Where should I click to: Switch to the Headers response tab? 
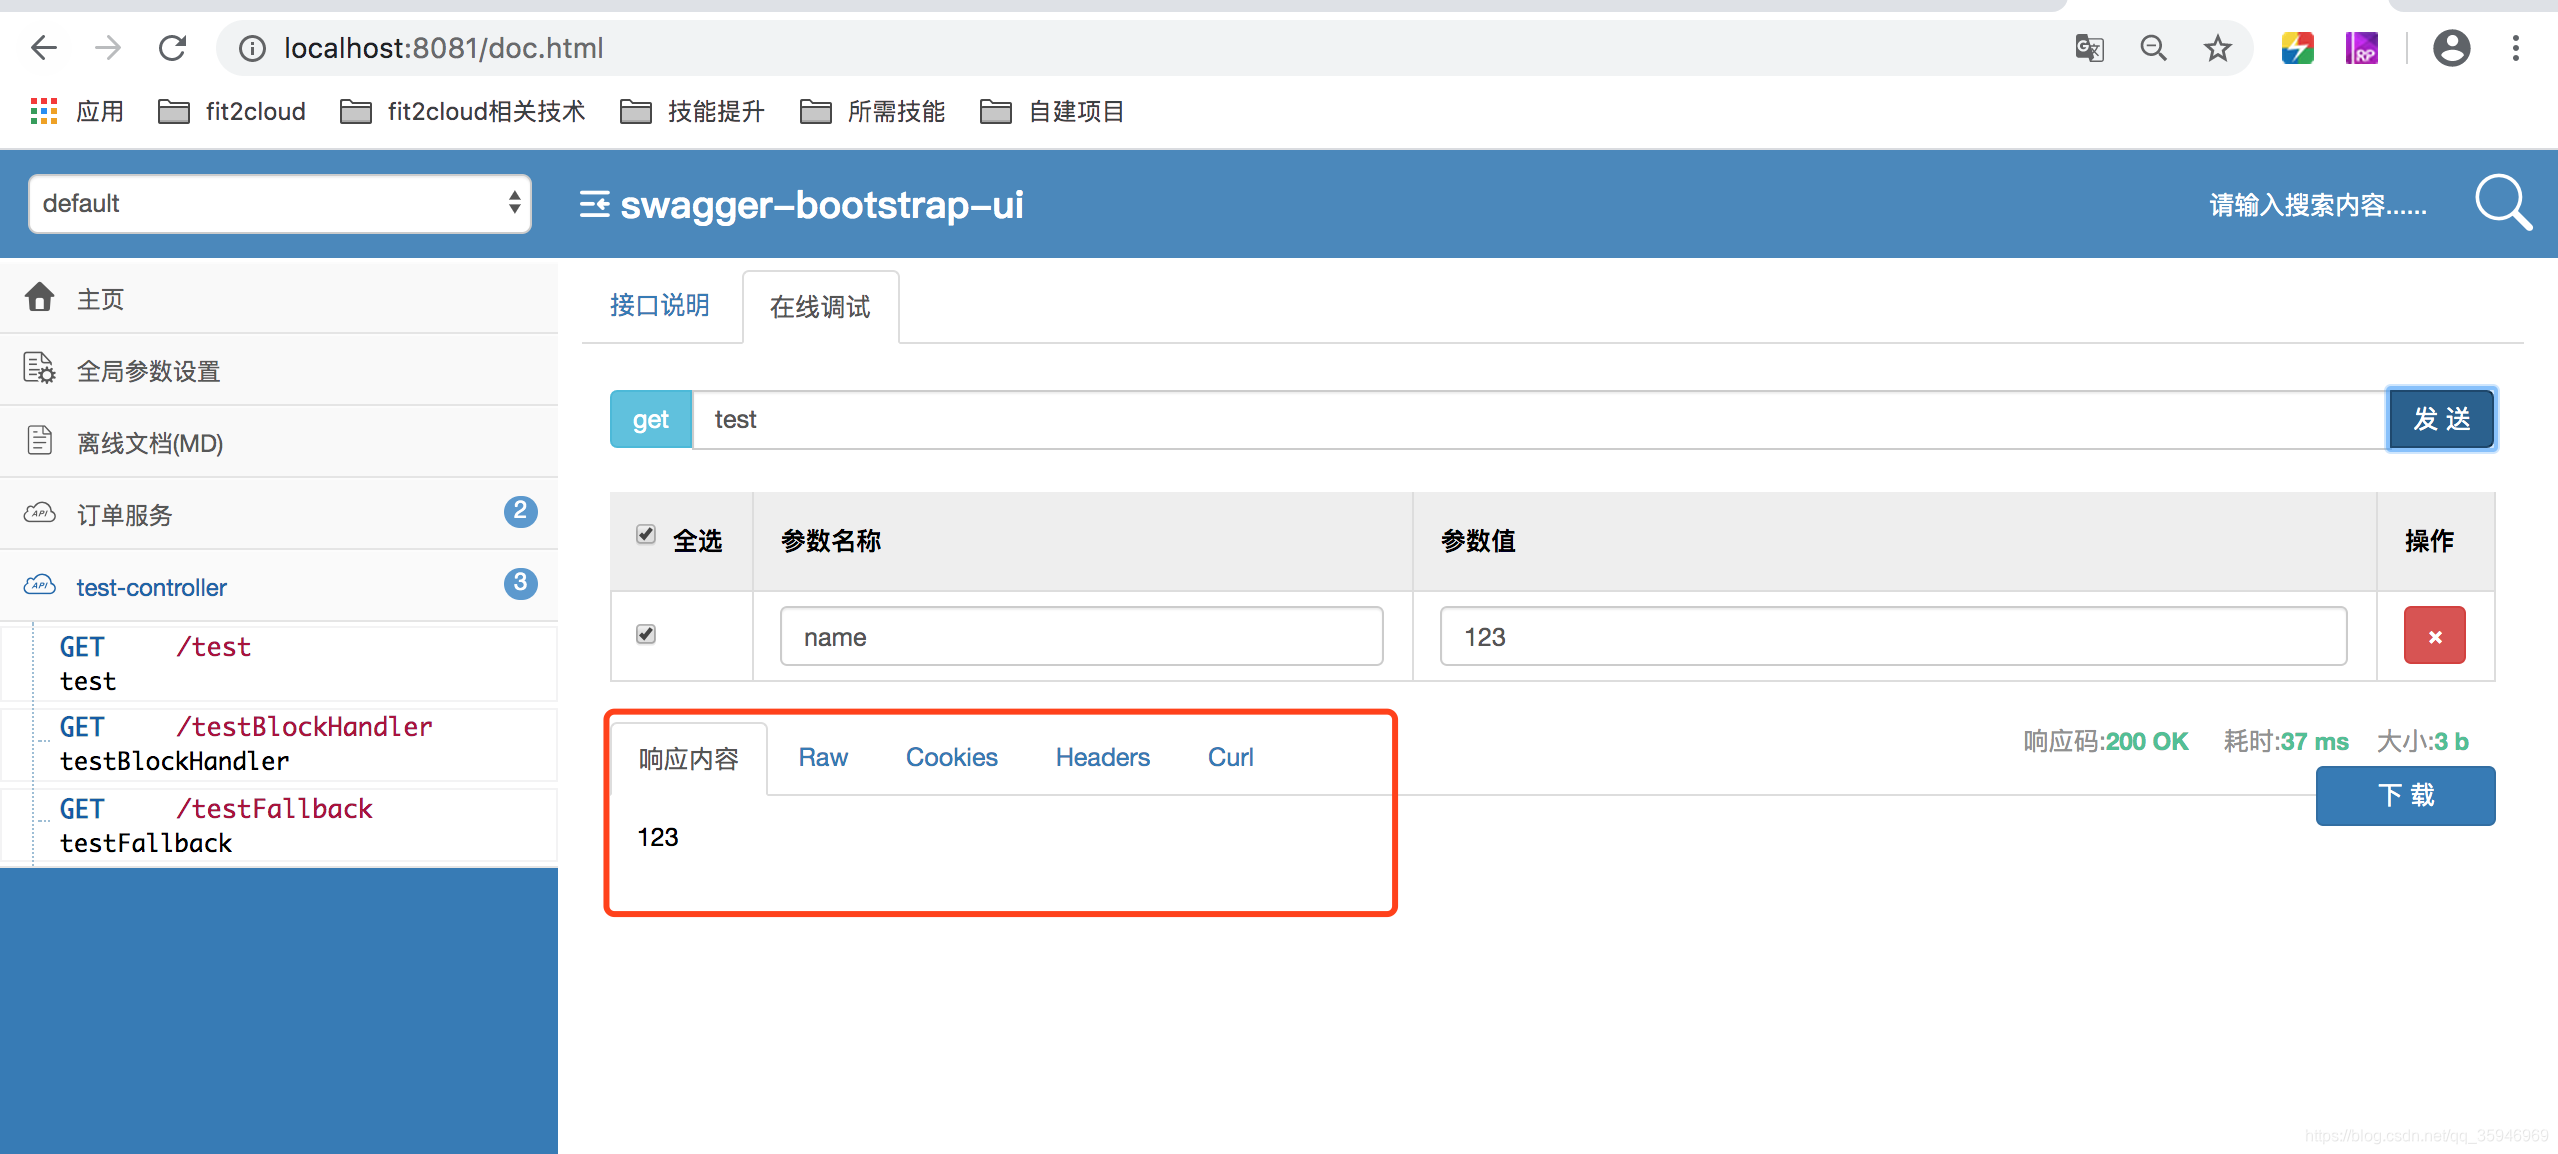[x=1103, y=757]
